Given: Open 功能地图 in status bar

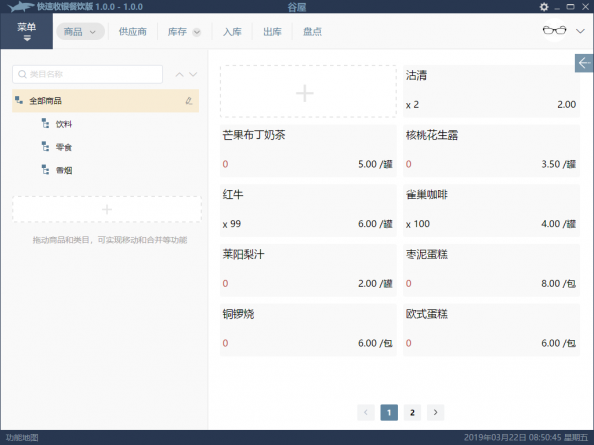Looking at the screenshot, I should click(x=22, y=438).
